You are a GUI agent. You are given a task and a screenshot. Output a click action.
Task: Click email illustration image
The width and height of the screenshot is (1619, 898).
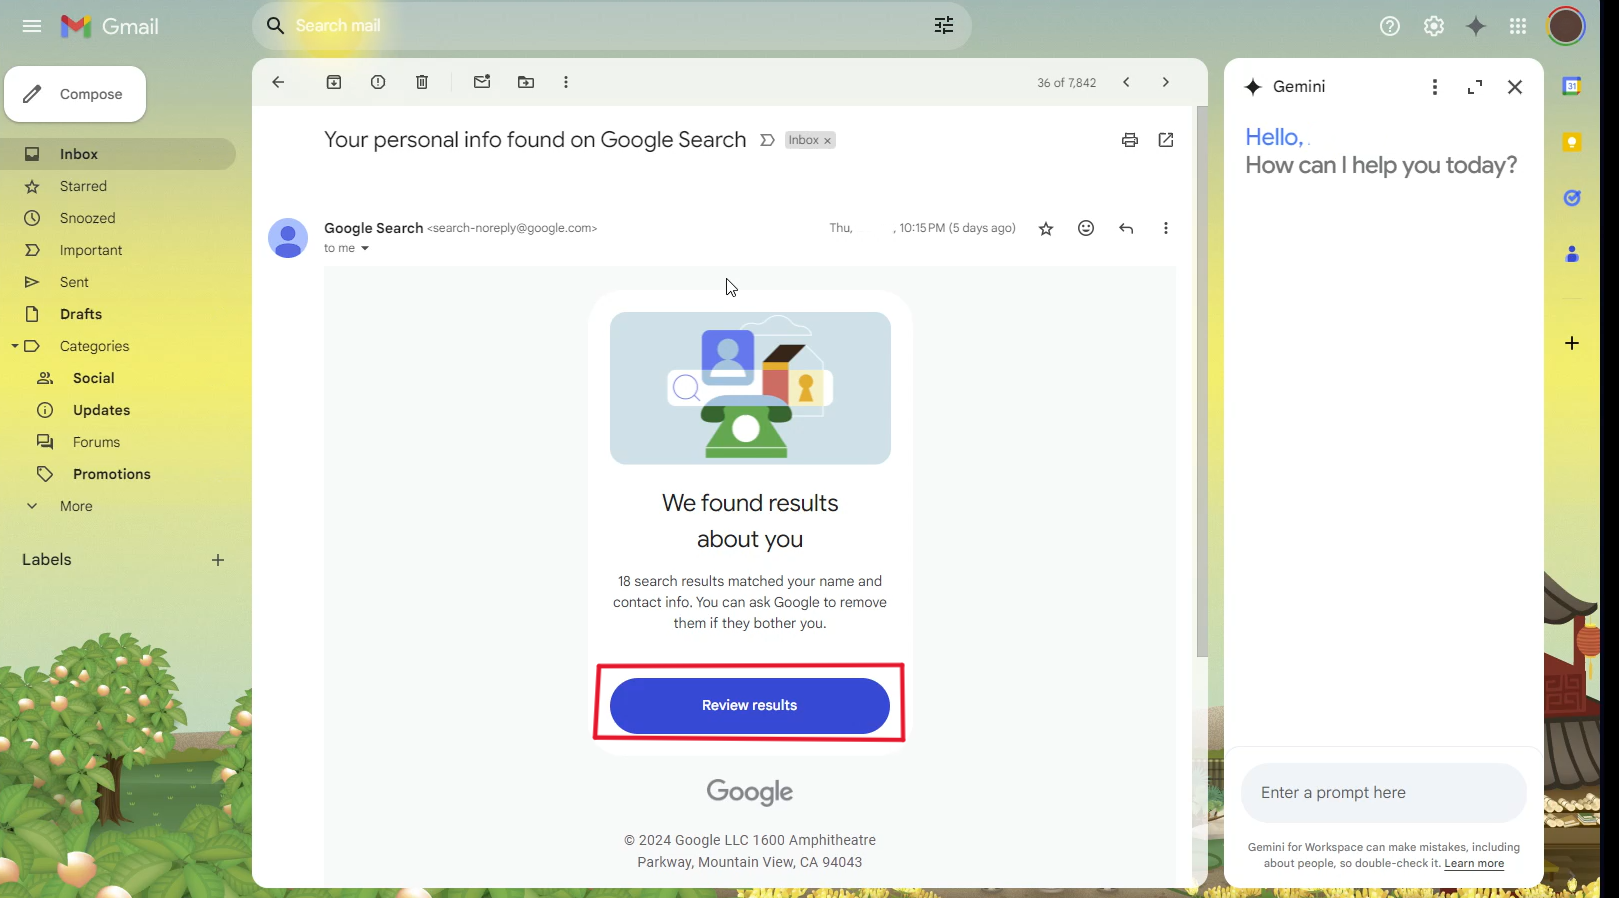click(x=750, y=388)
